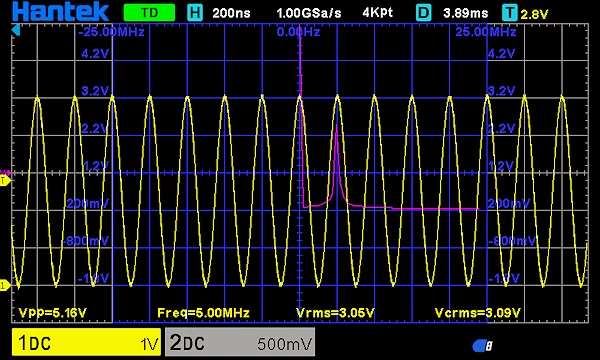Select the T trigger level icon
This screenshot has height=360, width=600.
click(510, 13)
